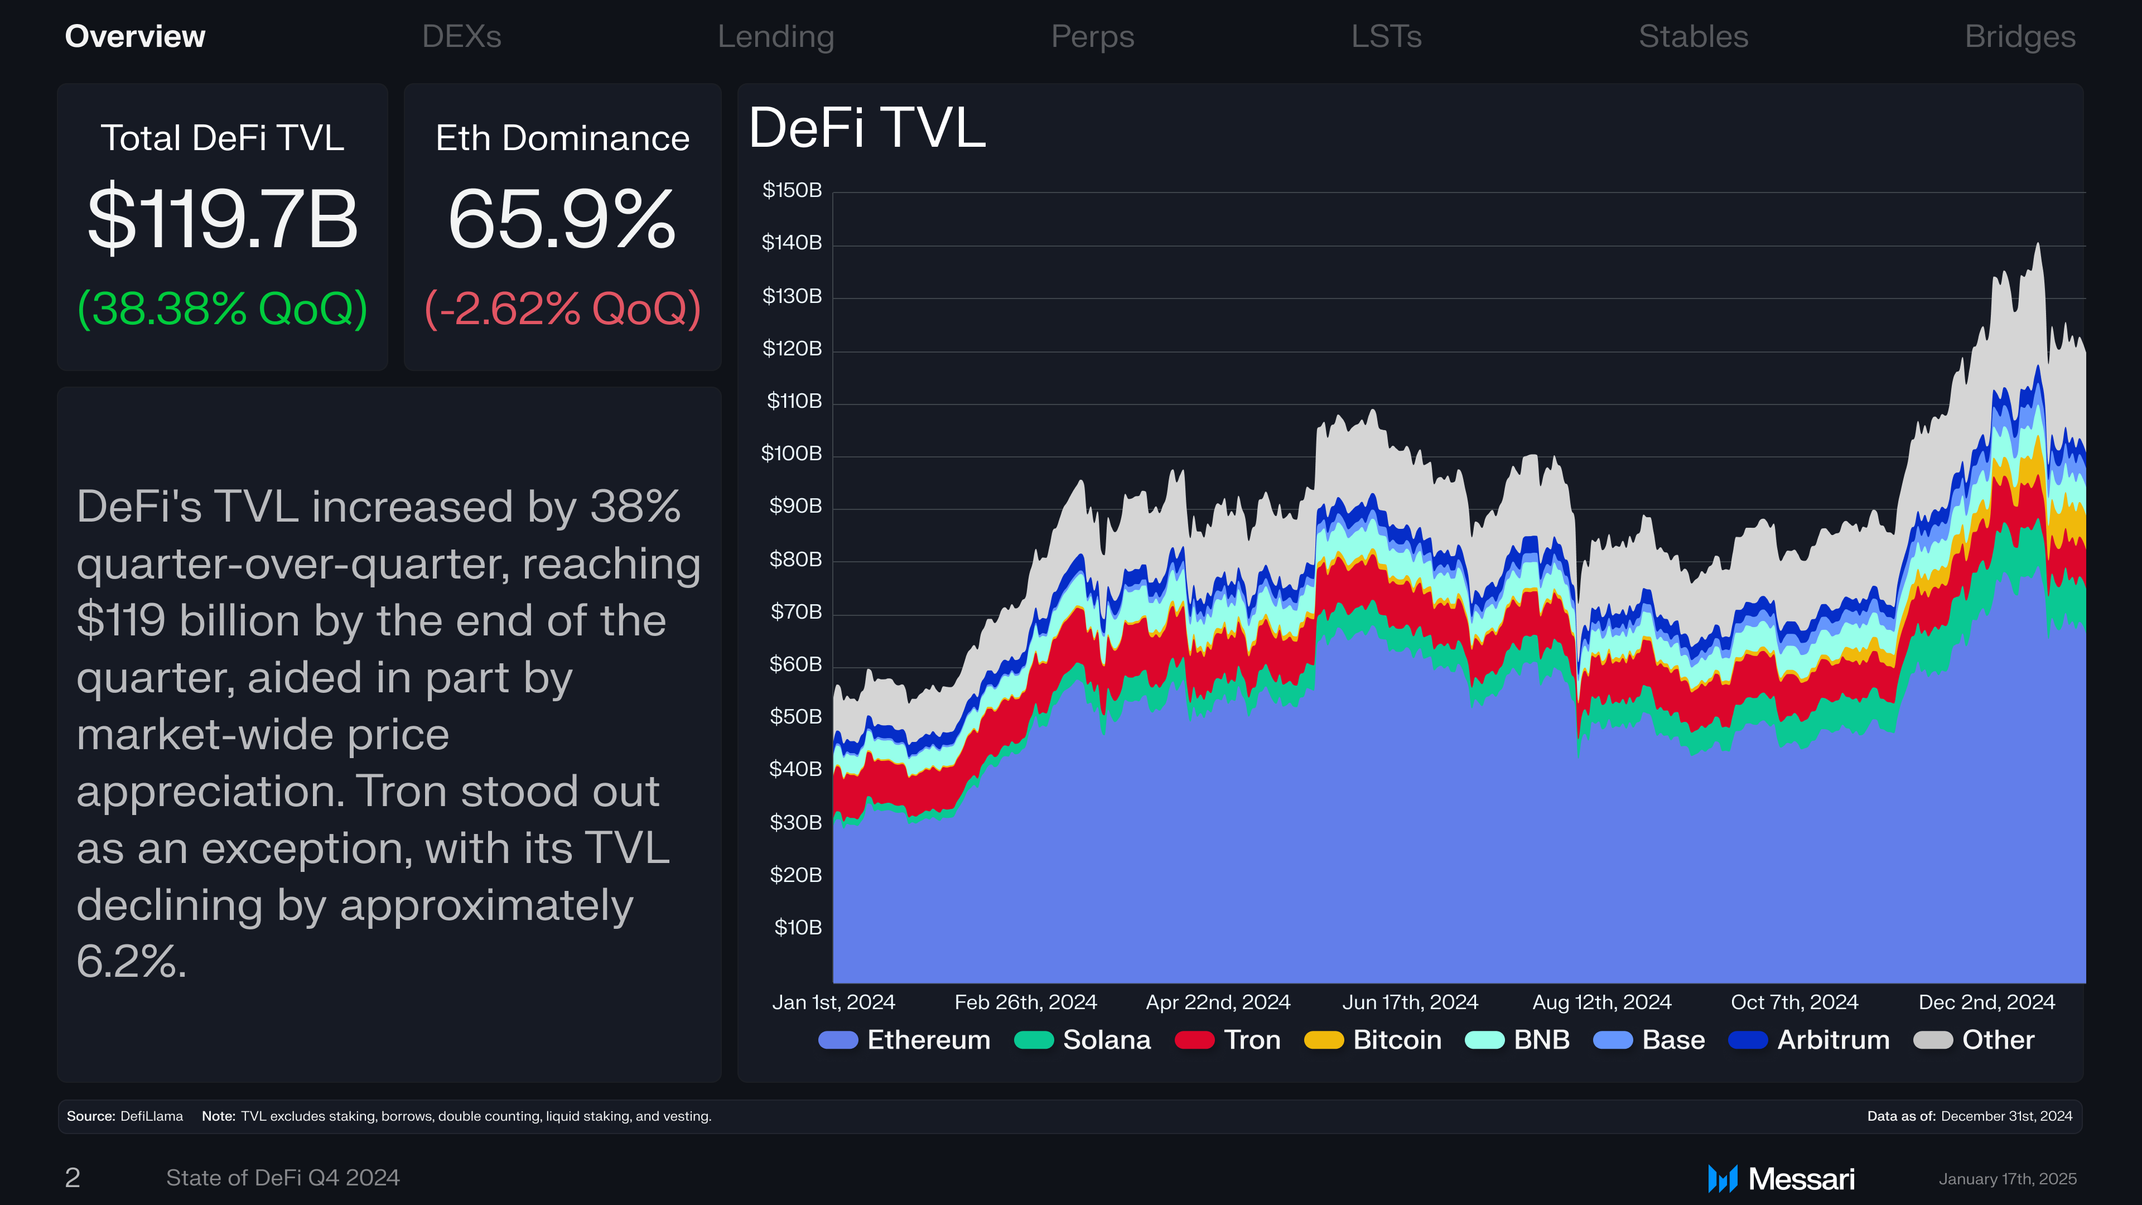Select the "BNB" legend label
2142x1205 pixels.
(1542, 1040)
